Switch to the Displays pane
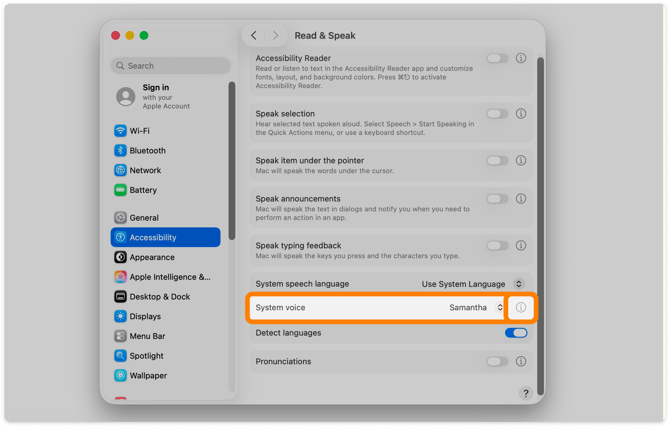Screen dimensions: 670x427 [x=166, y=316]
